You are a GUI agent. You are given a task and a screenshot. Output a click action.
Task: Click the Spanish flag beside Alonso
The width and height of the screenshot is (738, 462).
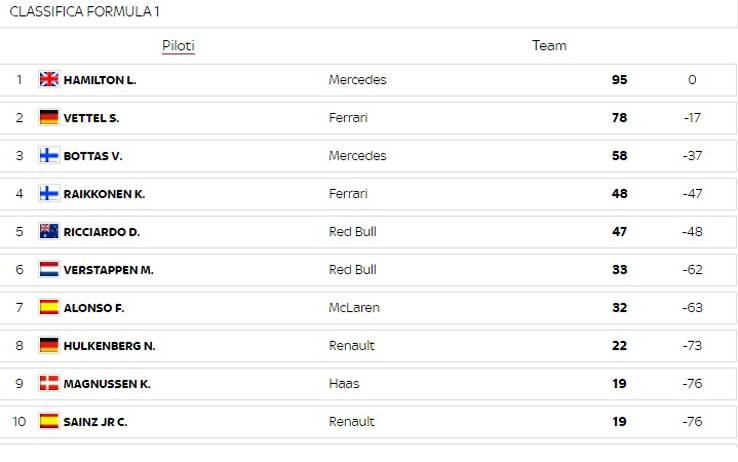coord(49,308)
